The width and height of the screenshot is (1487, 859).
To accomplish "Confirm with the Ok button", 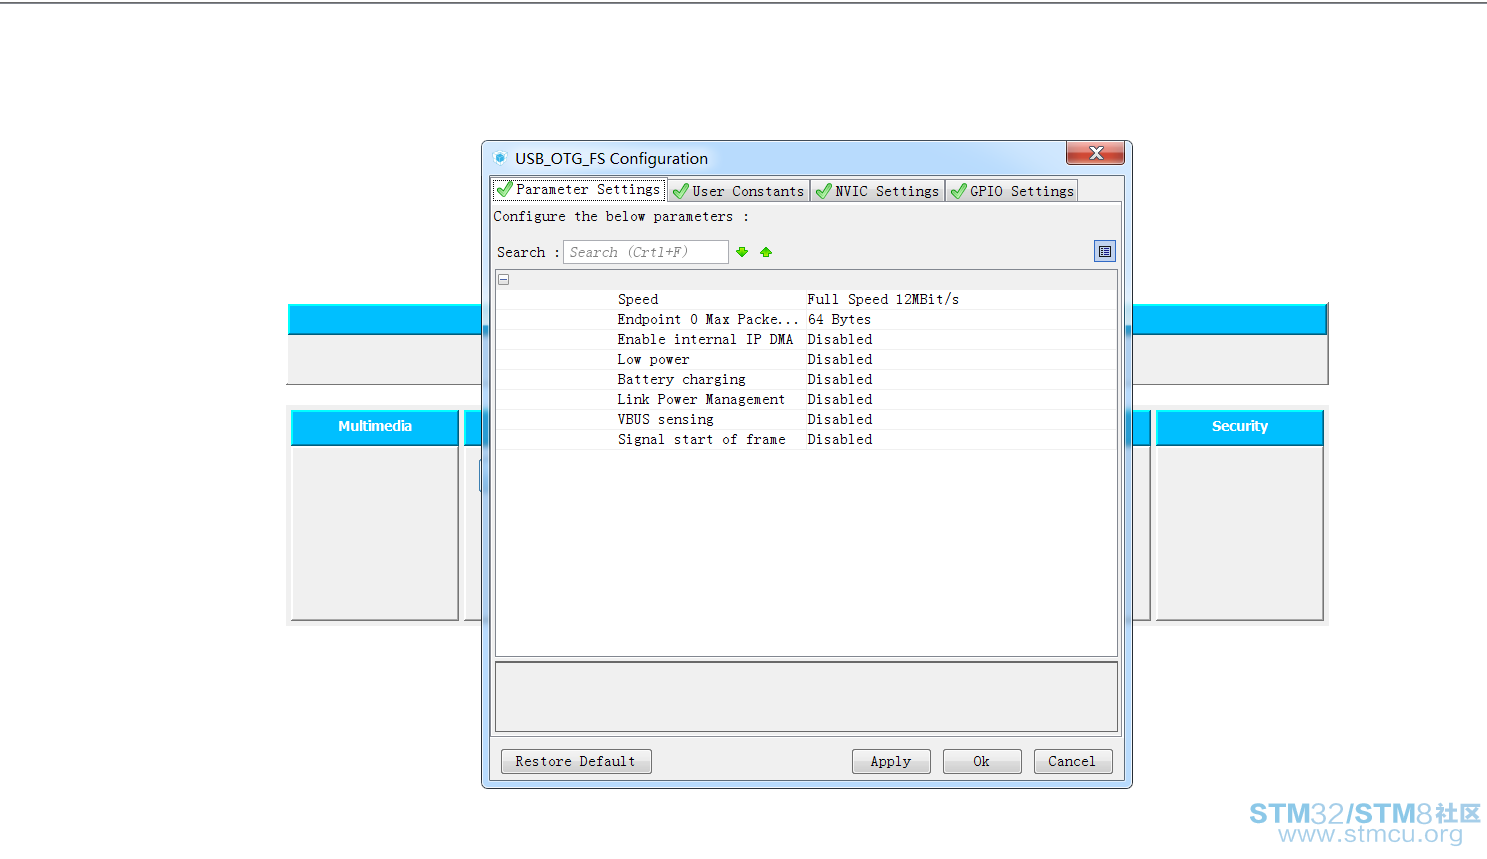I will pos(982,761).
